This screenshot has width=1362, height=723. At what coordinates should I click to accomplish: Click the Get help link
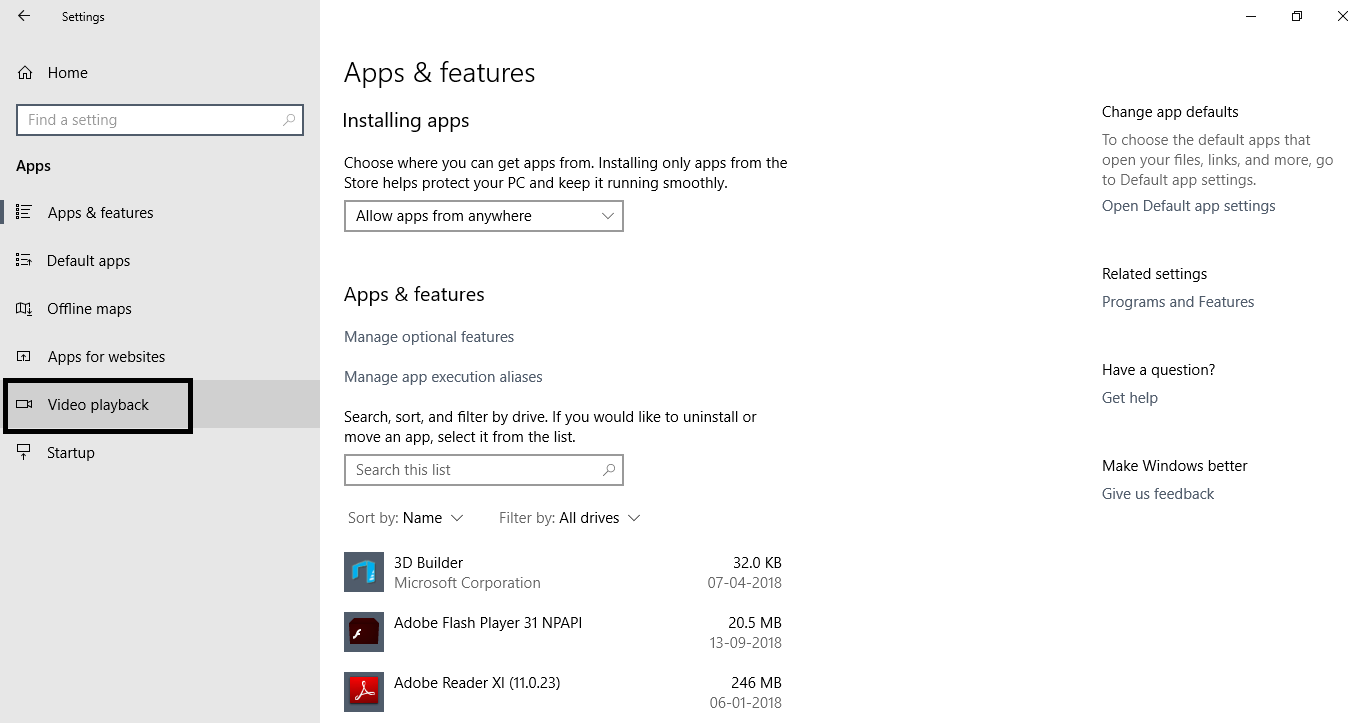1130,398
